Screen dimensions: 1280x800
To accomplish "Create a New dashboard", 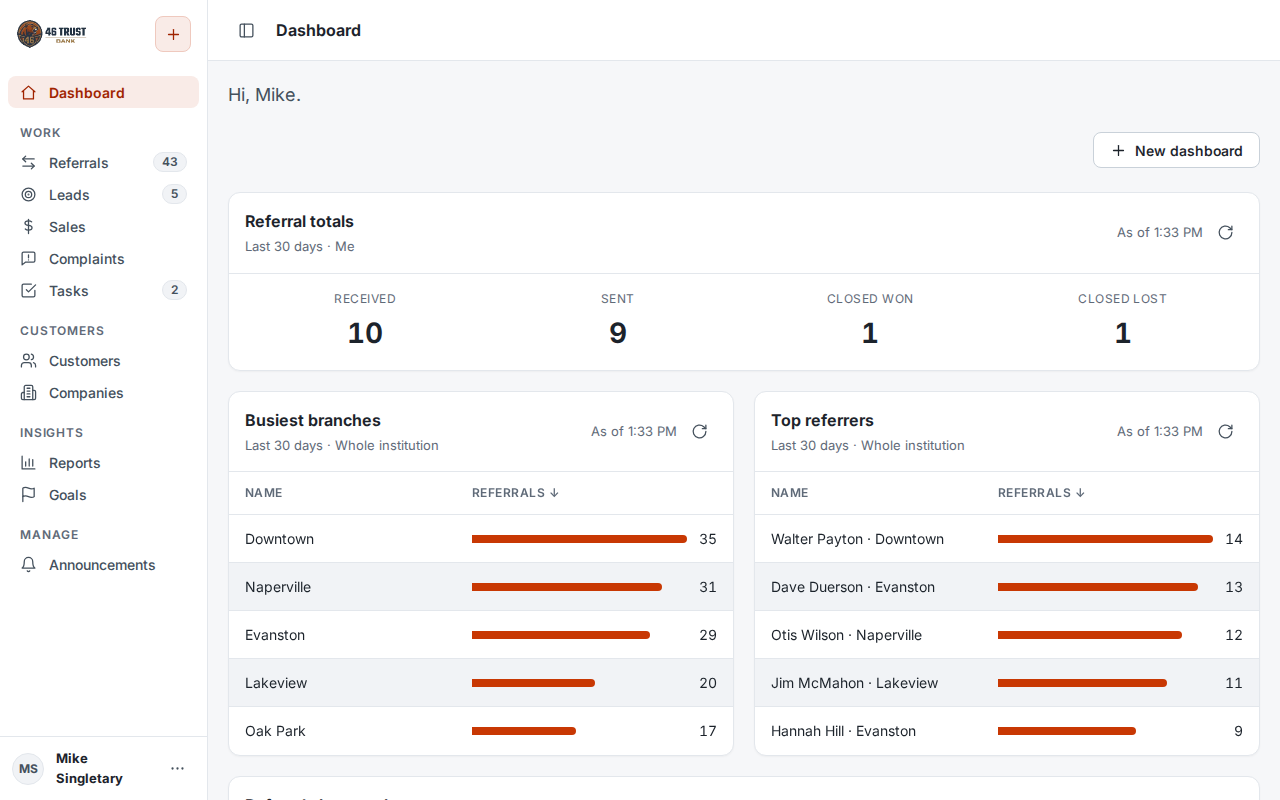I will pos(1176,150).
